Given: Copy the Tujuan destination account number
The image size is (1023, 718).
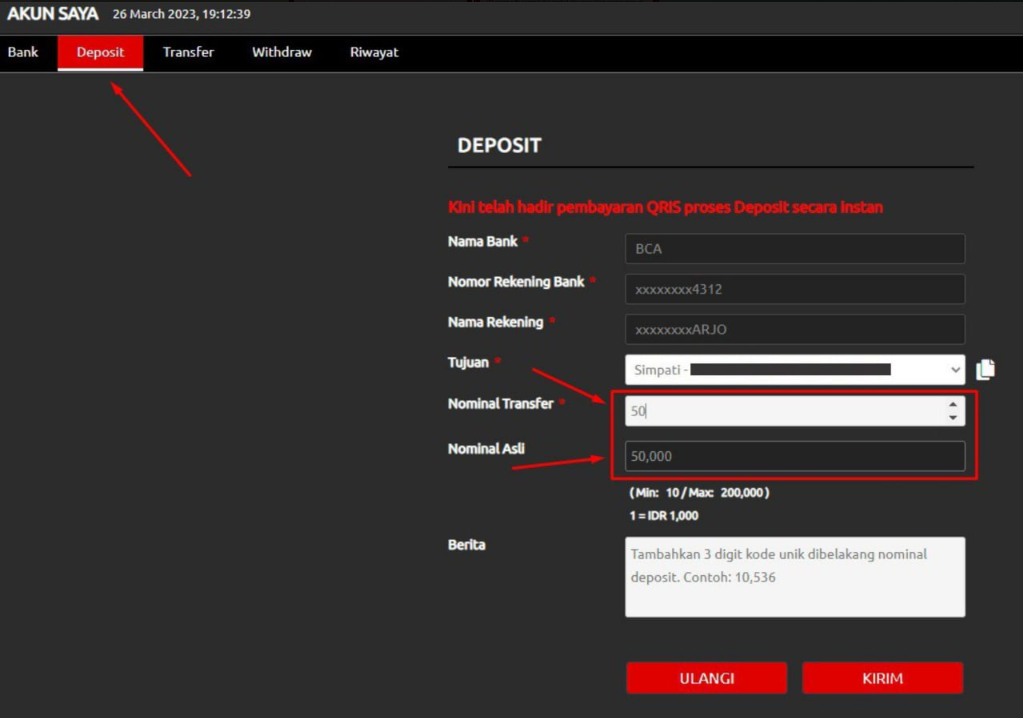Looking at the screenshot, I should tap(985, 370).
